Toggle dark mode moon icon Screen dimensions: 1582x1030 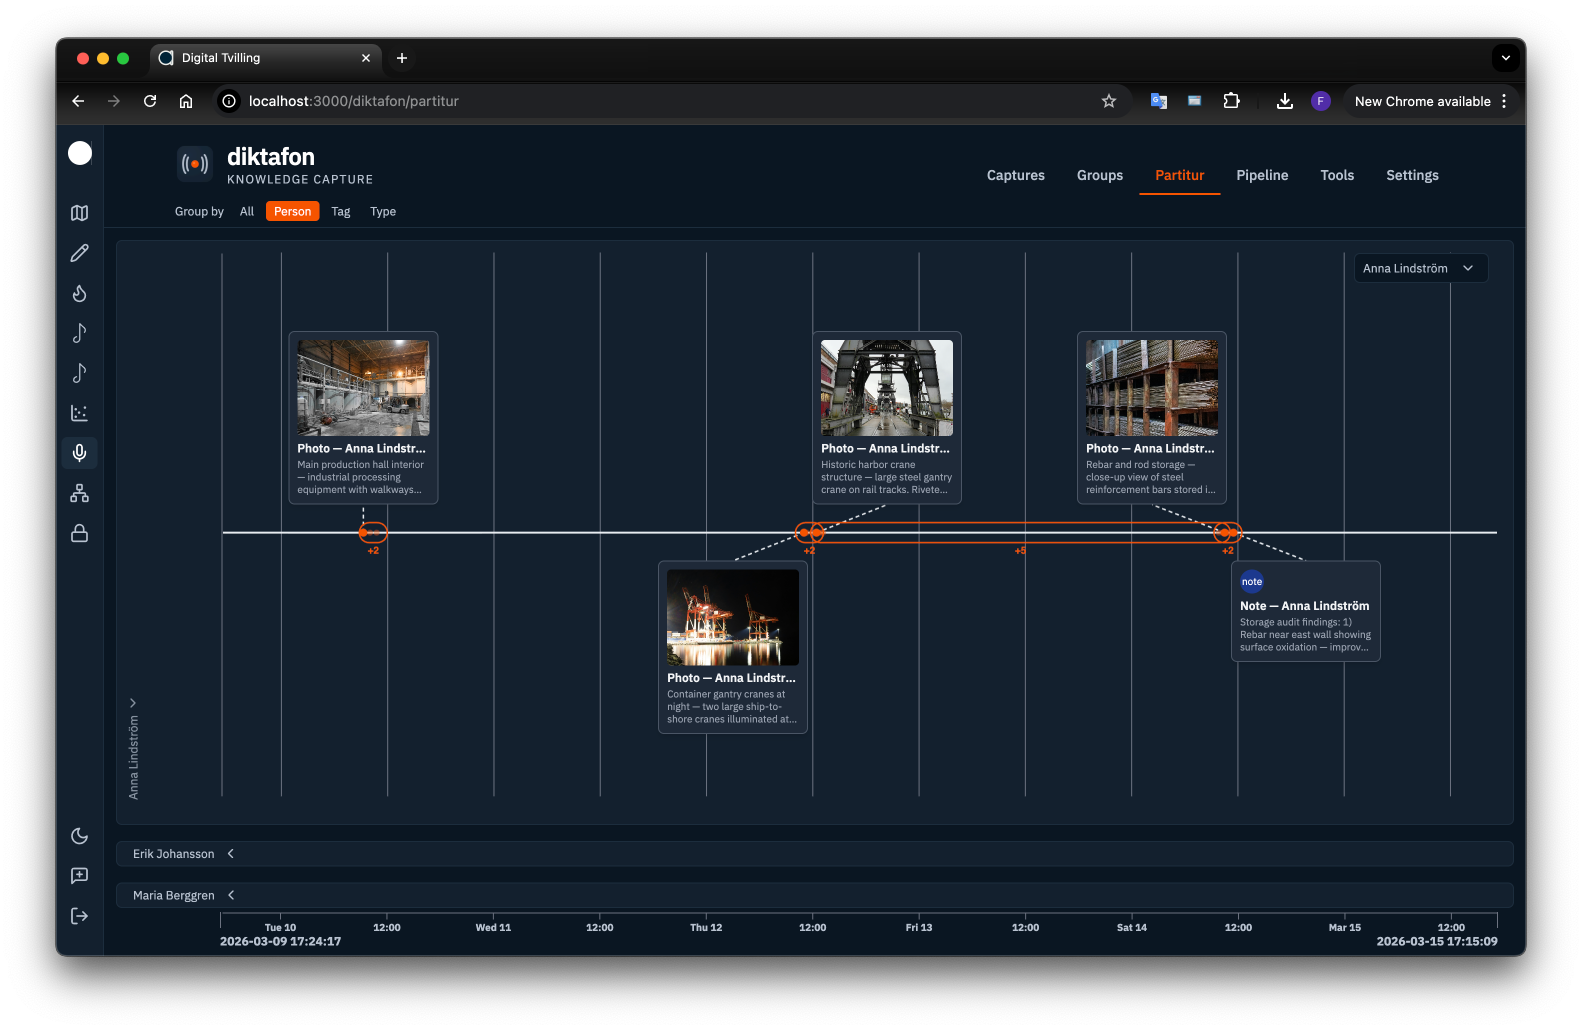coord(80,836)
